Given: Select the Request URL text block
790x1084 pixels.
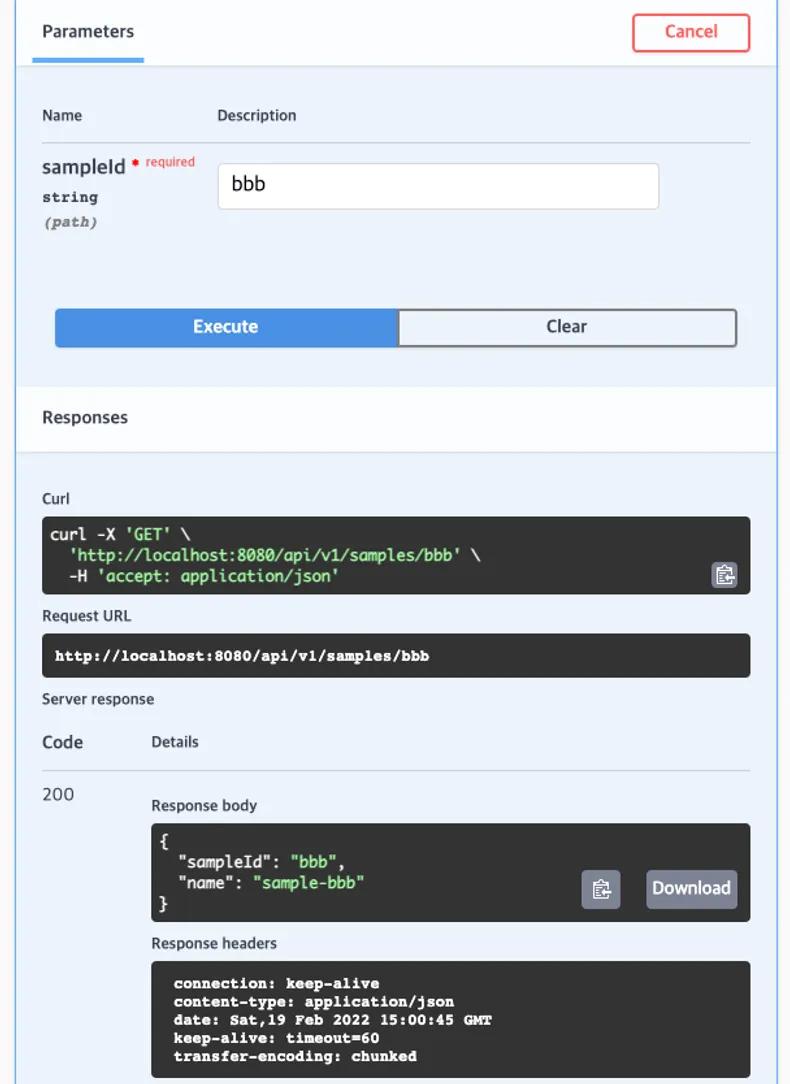Looking at the screenshot, I should click(396, 655).
